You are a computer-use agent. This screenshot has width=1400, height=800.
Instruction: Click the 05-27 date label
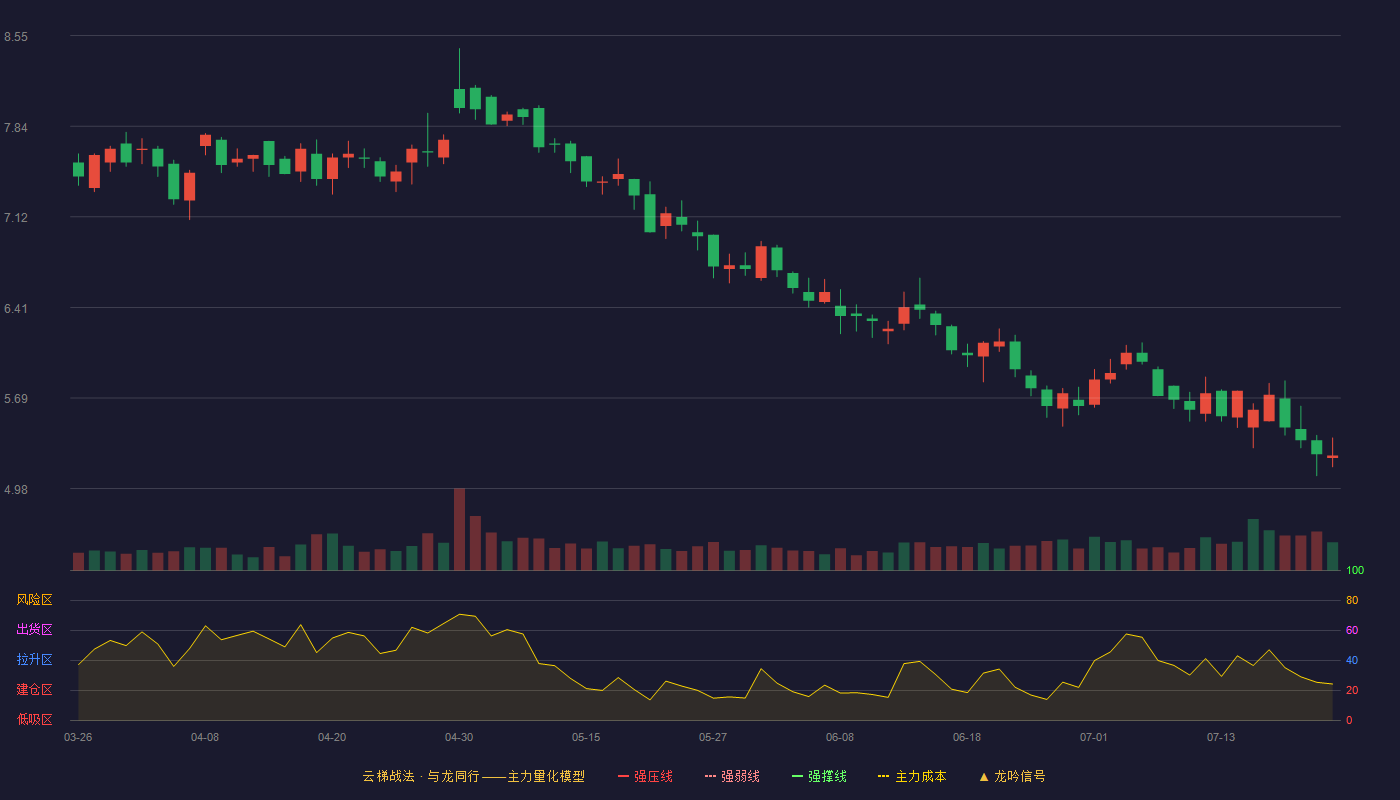(713, 737)
